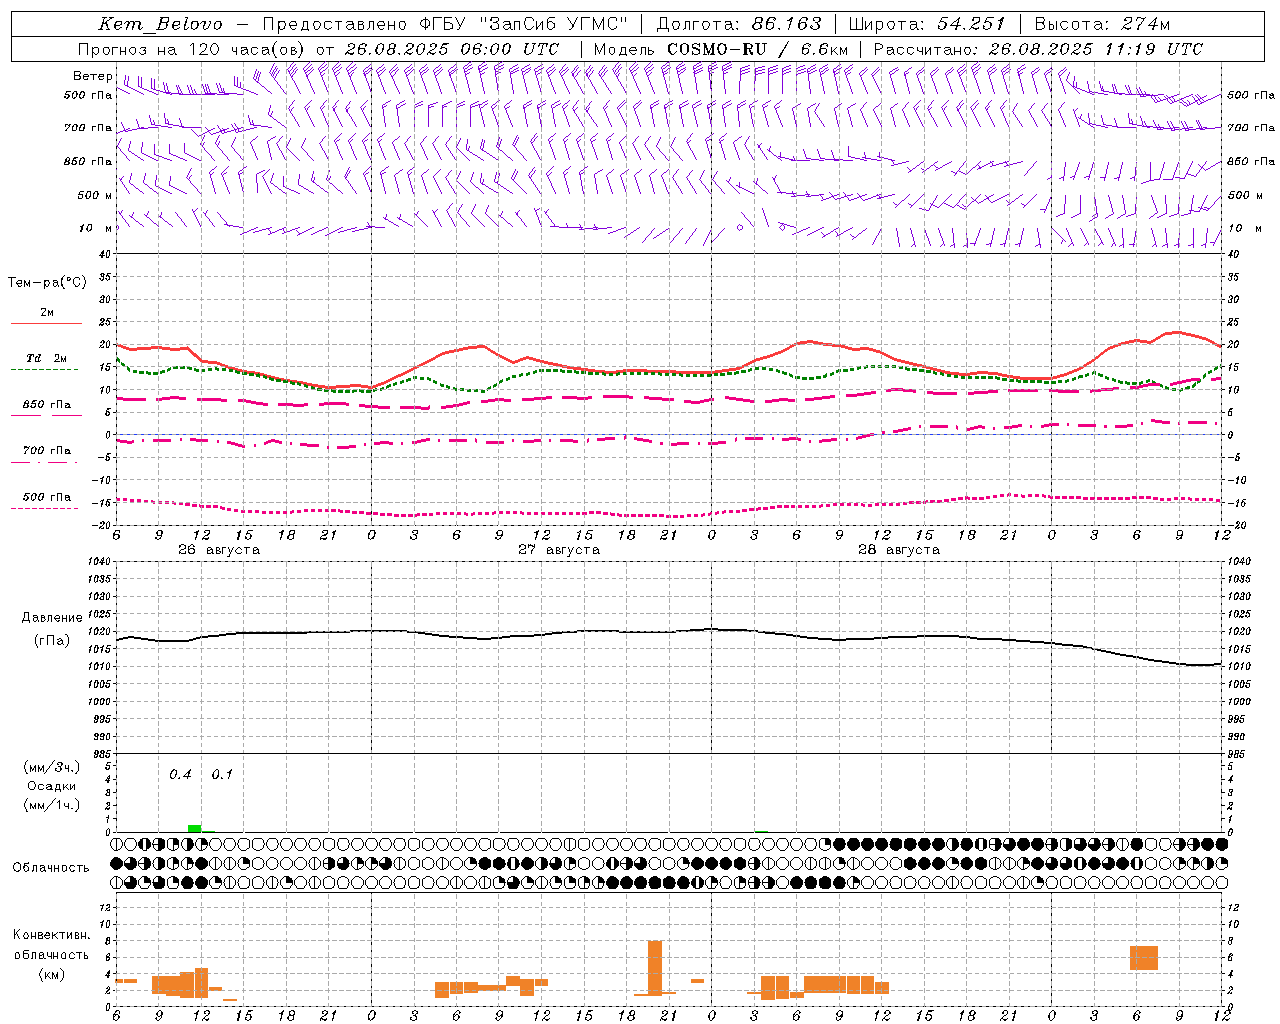
Task: Click the 0.1 precipitation value
Action: click(x=222, y=775)
